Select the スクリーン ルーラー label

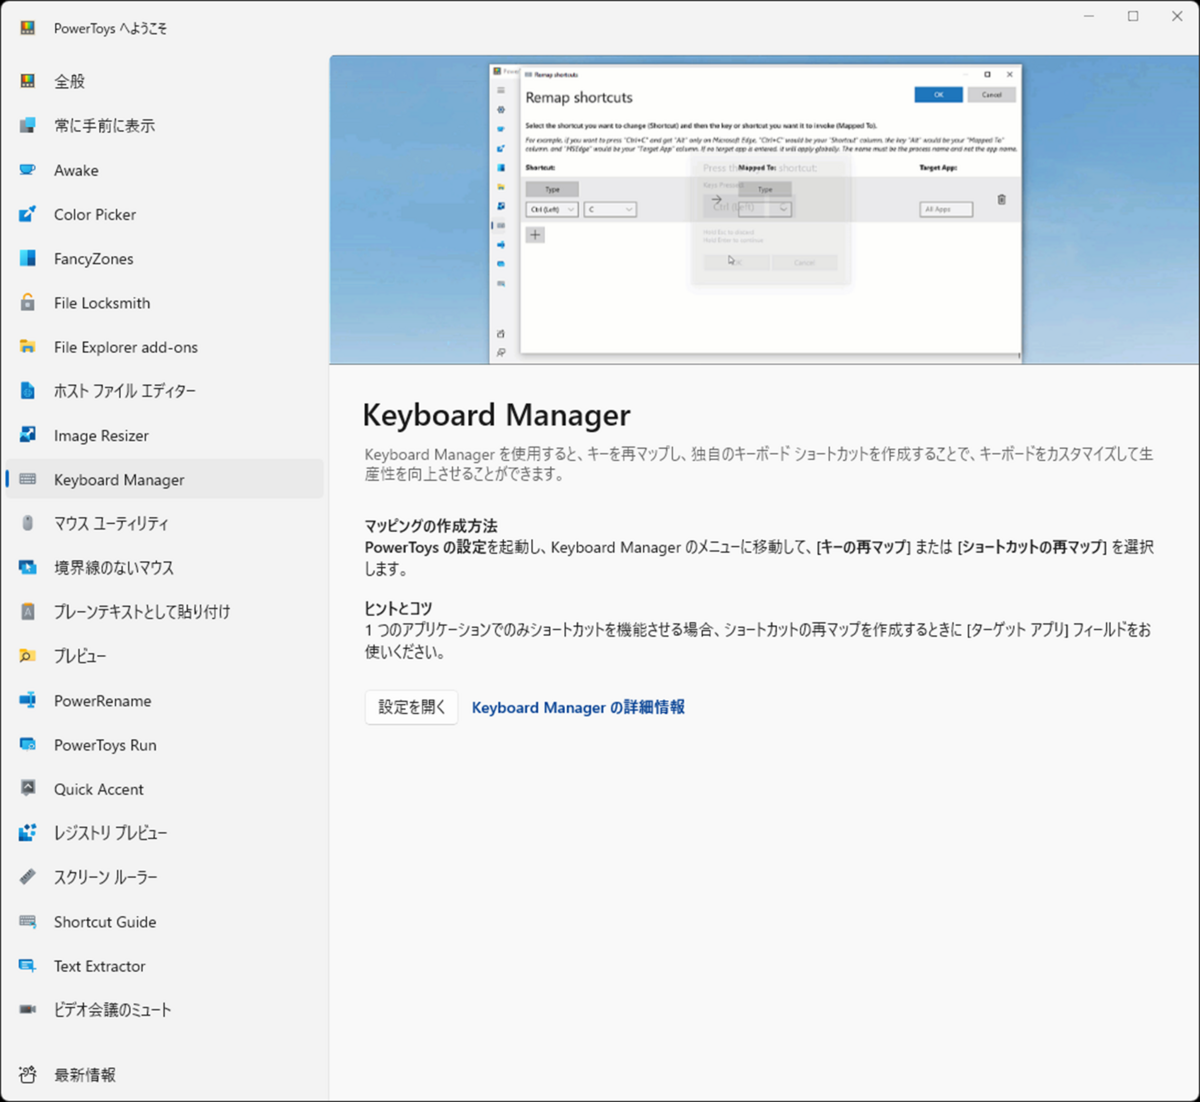tap(106, 877)
